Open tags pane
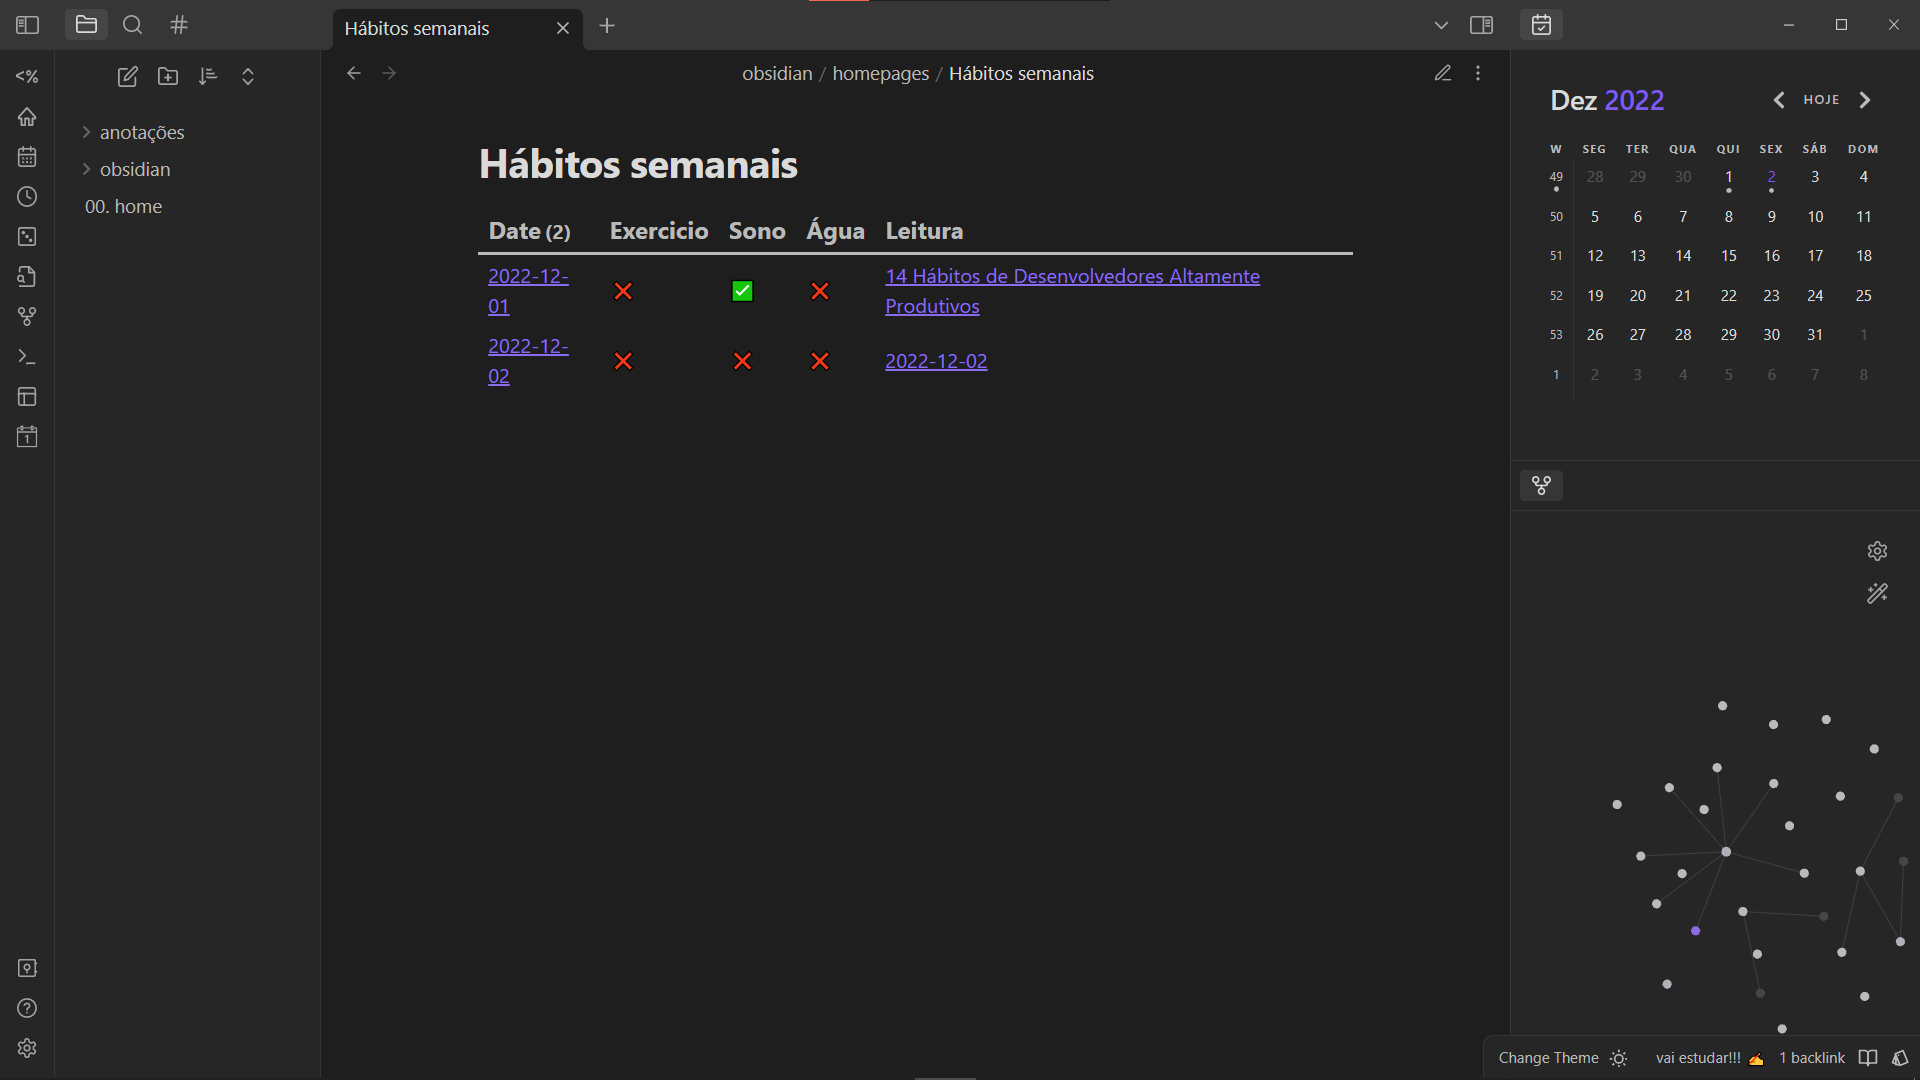This screenshot has width=1920, height=1080. click(x=179, y=25)
